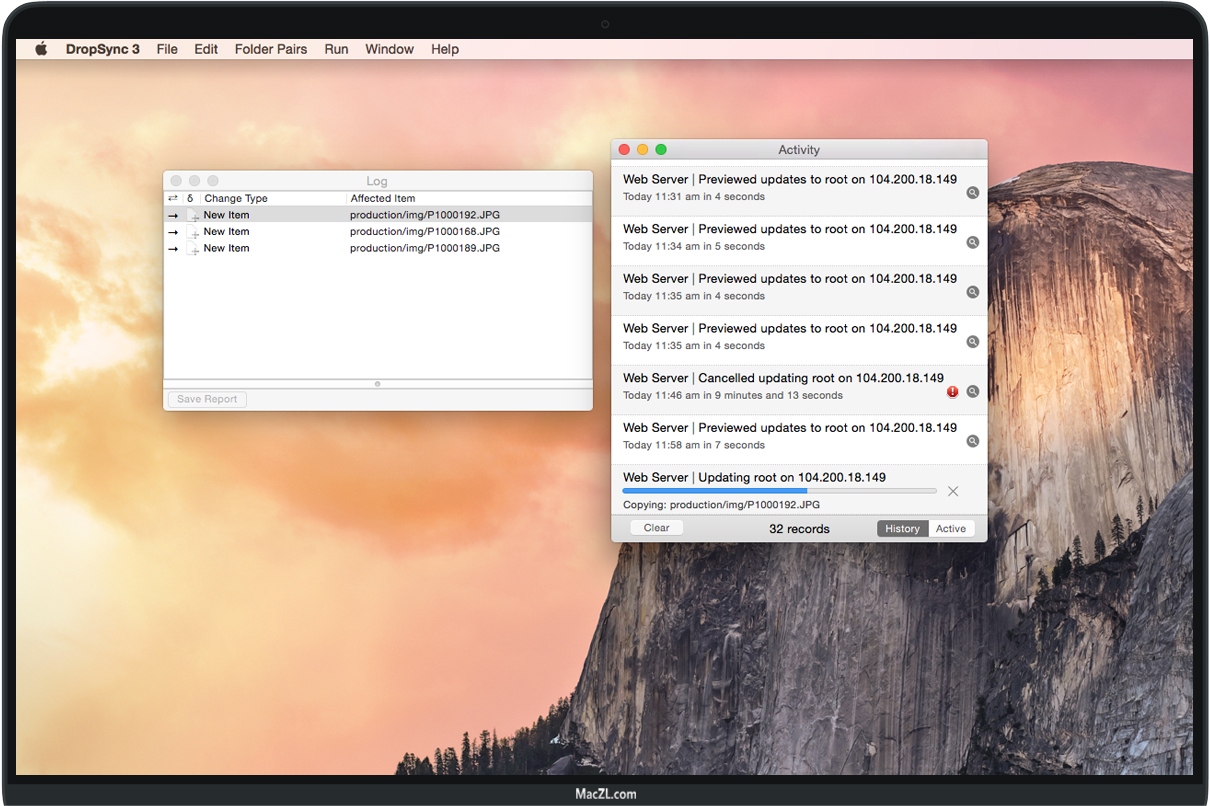Open the Folder Pairs menu
This screenshot has width=1210, height=806.
click(x=271, y=49)
